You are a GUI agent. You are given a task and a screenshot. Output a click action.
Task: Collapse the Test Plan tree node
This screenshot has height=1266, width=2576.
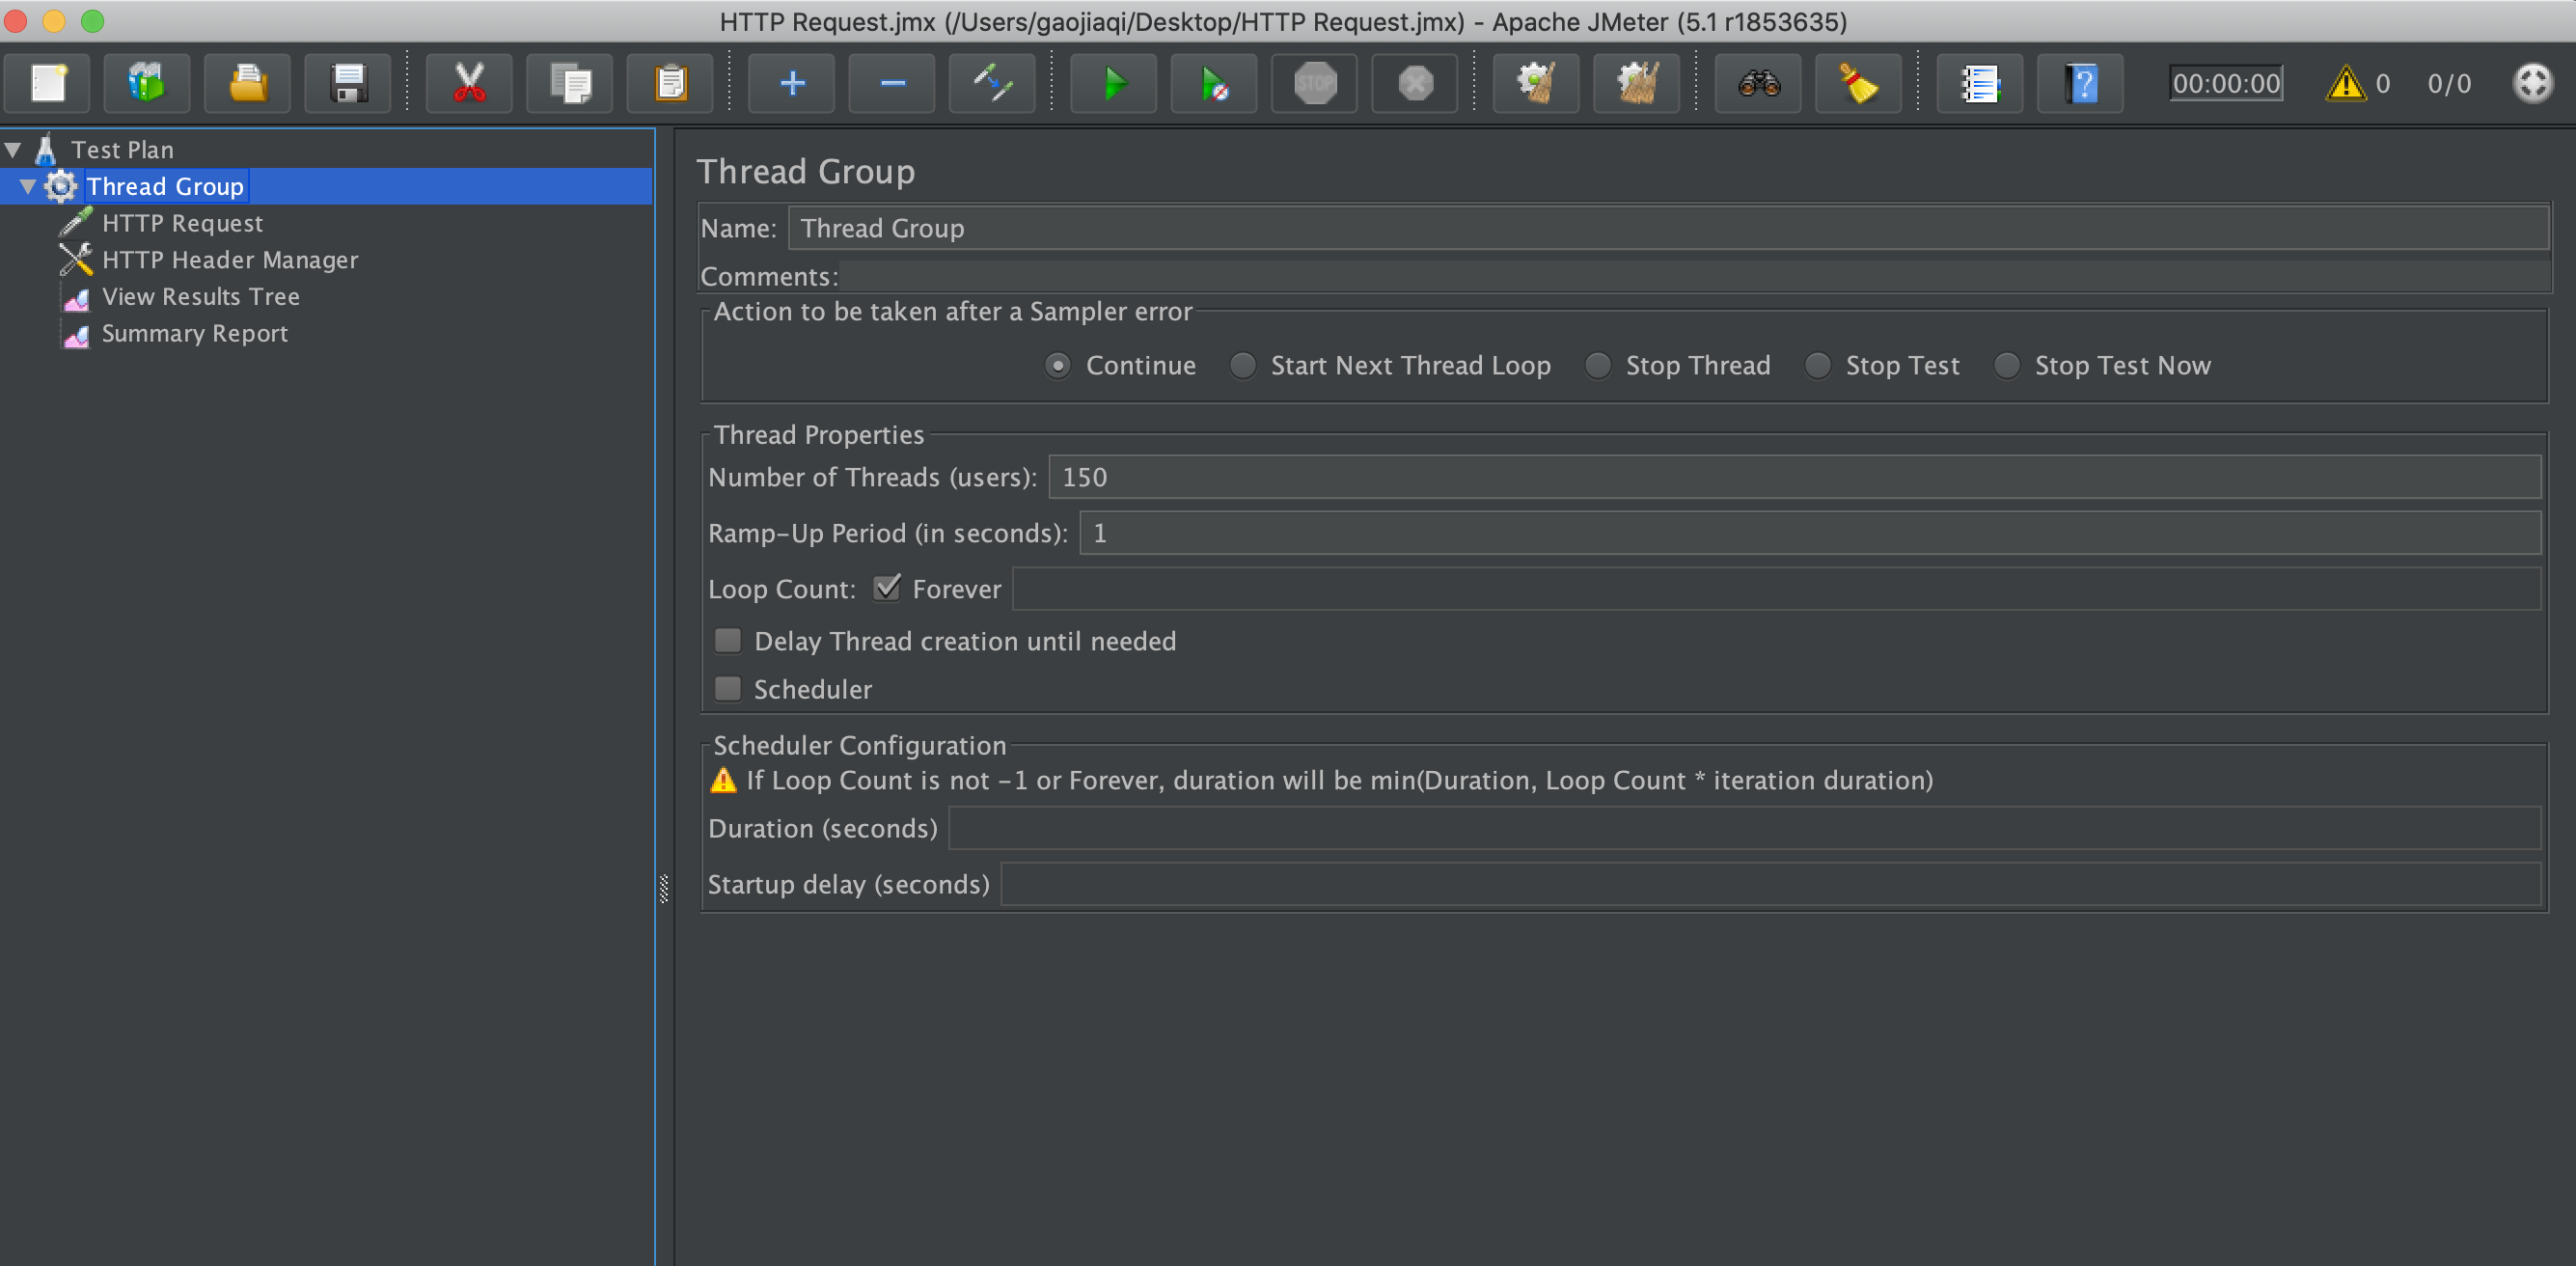click(x=13, y=150)
